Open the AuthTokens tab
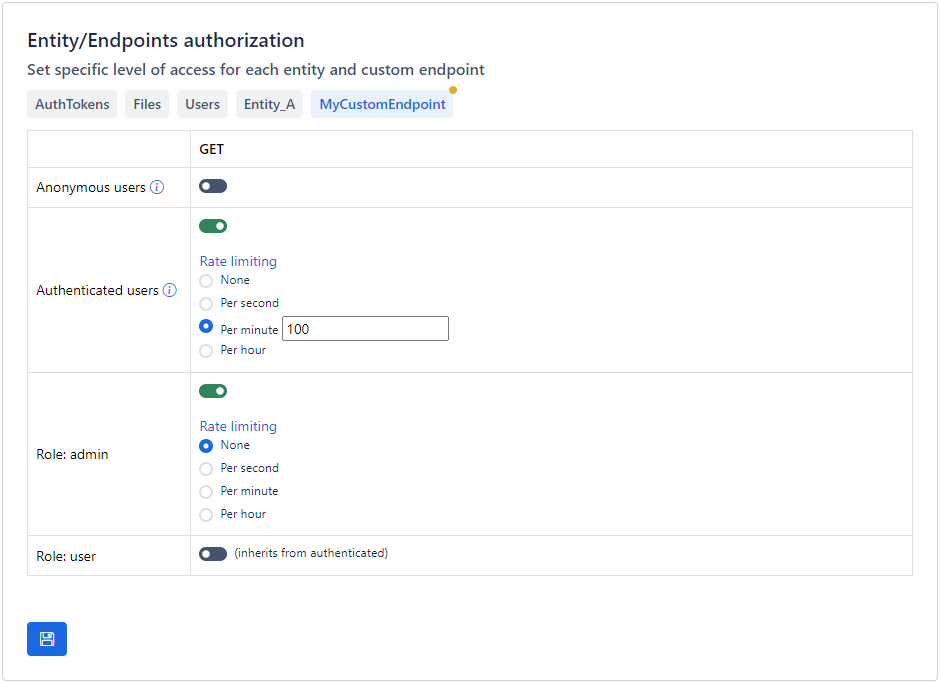The width and height of the screenshot is (940, 682). tap(72, 104)
